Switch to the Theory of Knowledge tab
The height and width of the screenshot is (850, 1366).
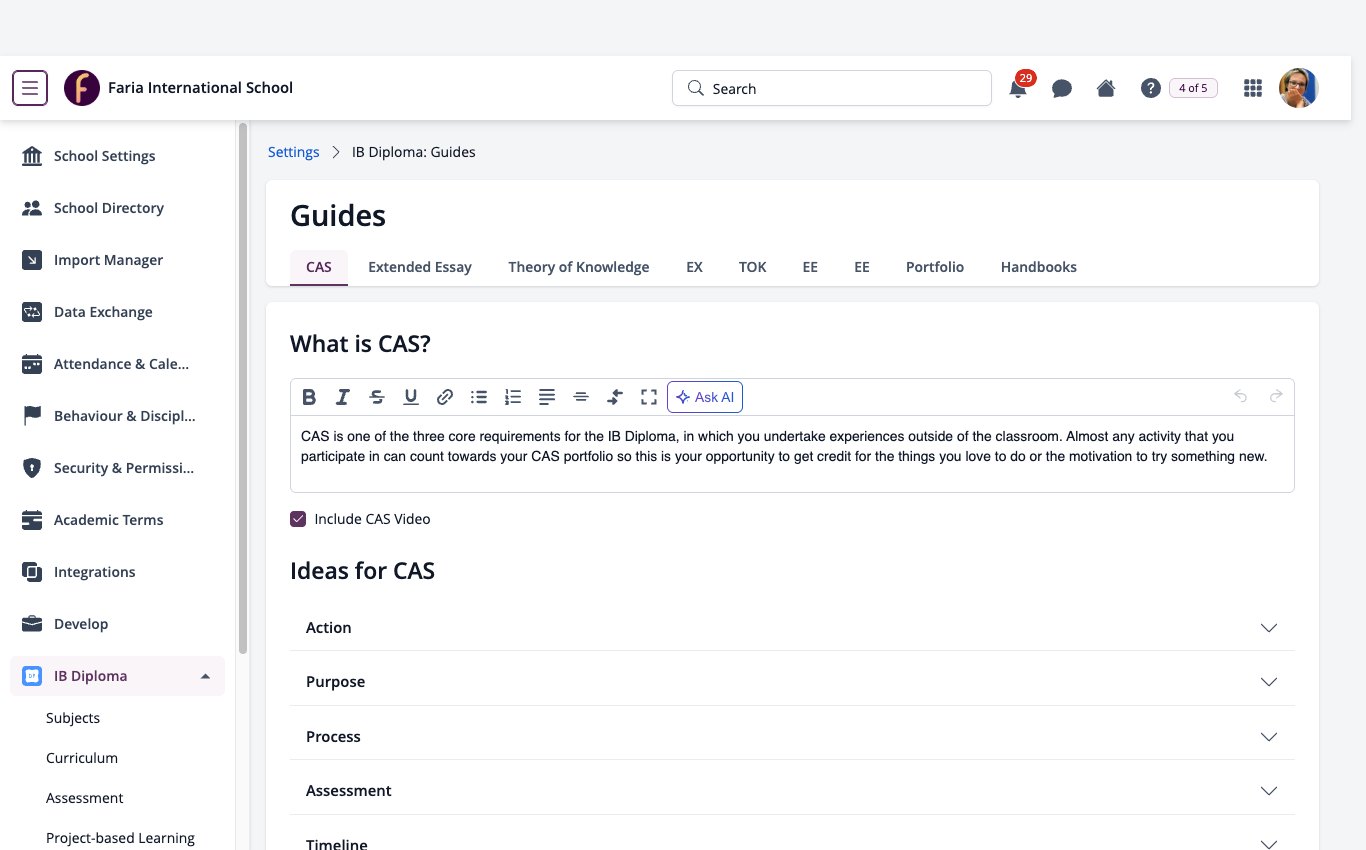tap(579, 267)
